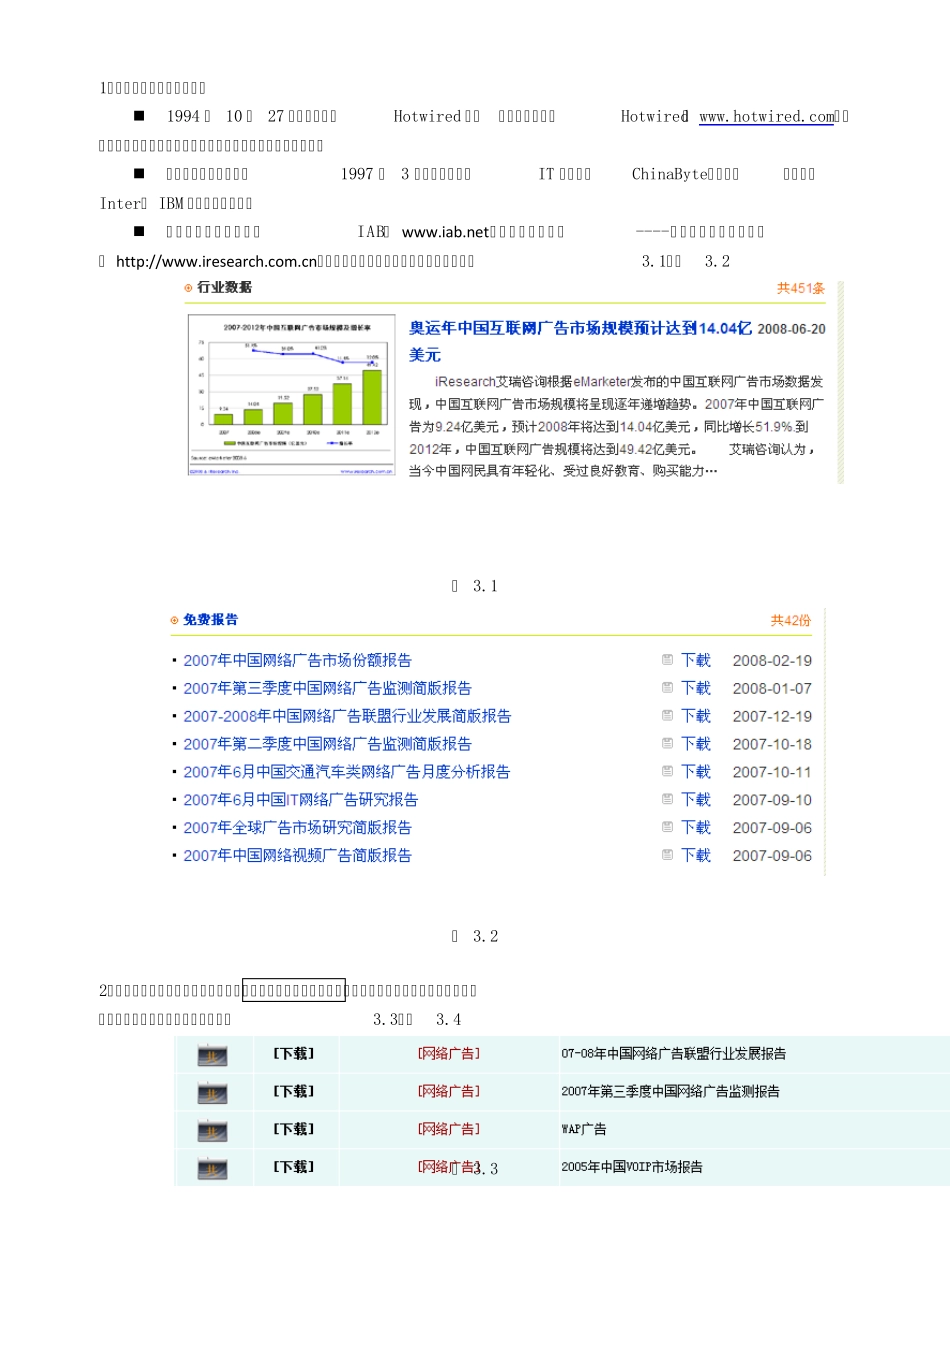
Task: Open 2007年第三季度中国网络广告监测报告 title
Action: 670,1092
